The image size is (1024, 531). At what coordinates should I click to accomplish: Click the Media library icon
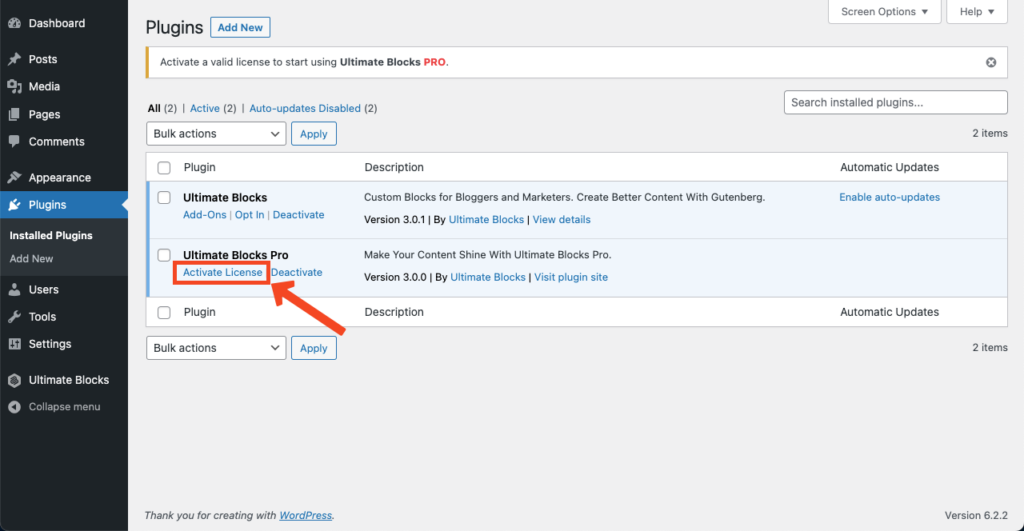14,86
